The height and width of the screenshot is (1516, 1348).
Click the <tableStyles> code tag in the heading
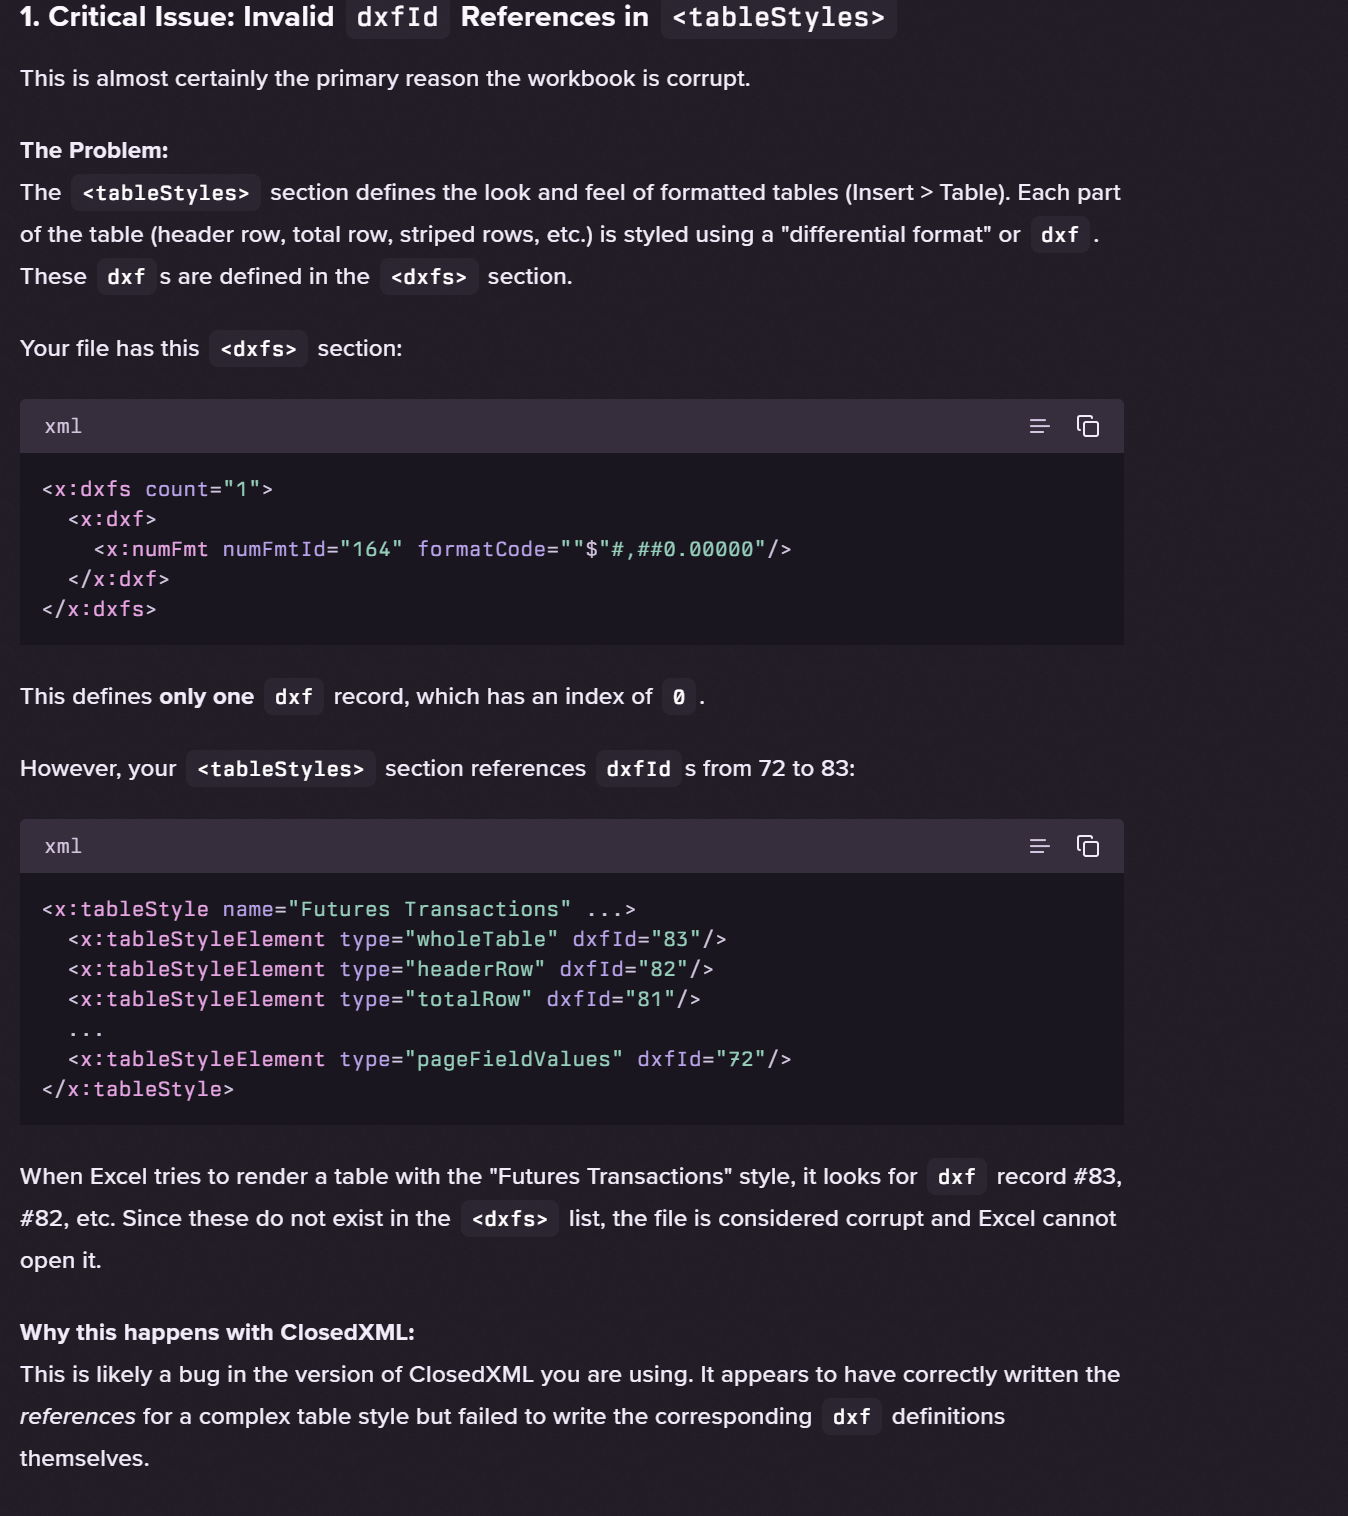point(778,18)
